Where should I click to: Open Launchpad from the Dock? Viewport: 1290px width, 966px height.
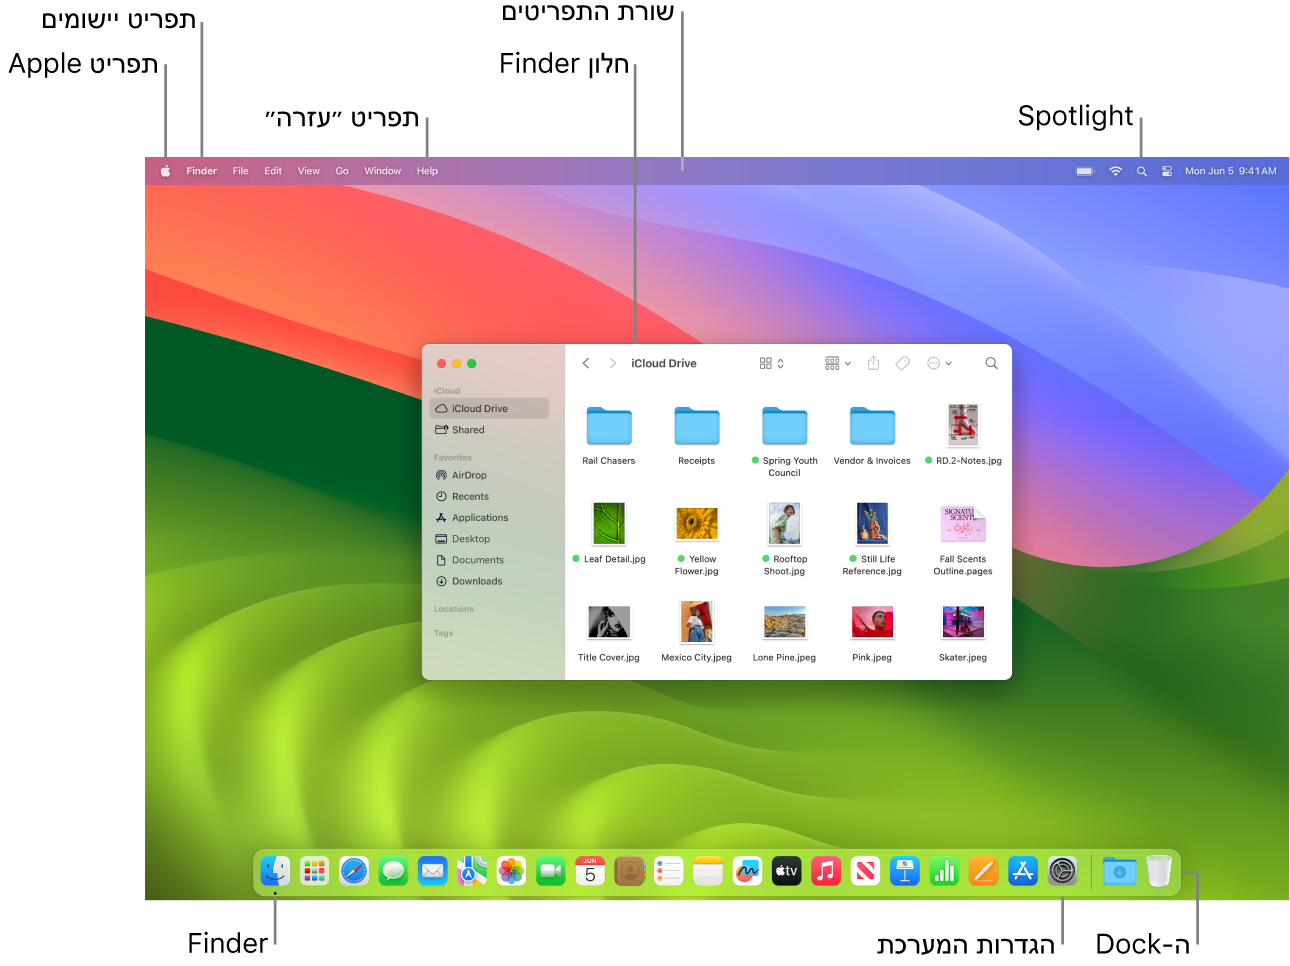tap(314, 871)
